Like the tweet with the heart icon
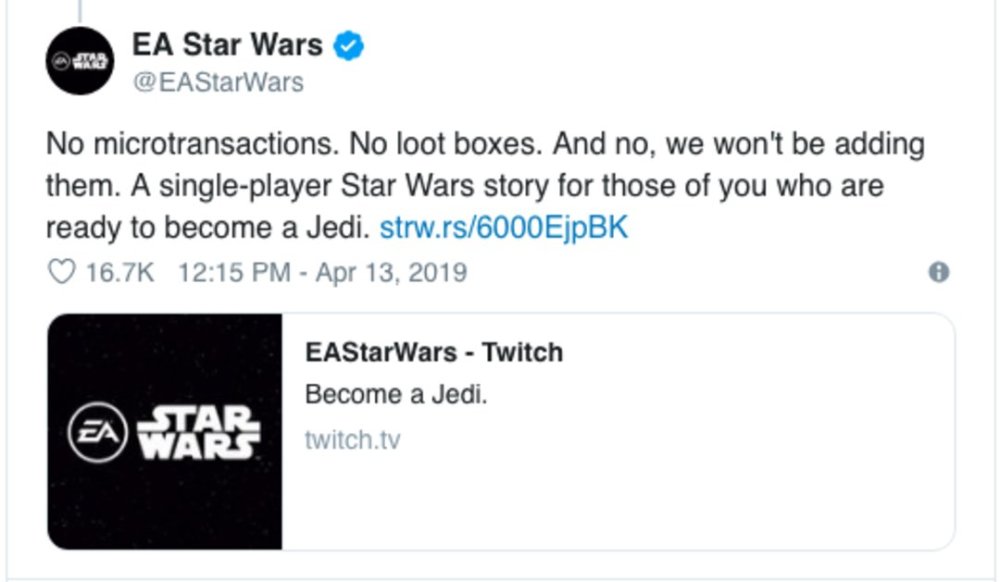 [x=62, y=272]
